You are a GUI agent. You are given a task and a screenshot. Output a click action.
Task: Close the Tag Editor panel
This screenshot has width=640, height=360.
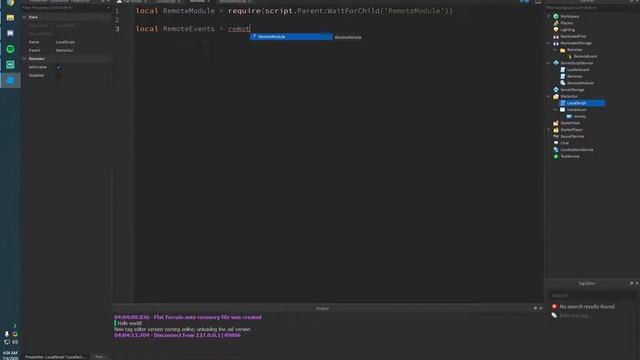coord(637,283)
